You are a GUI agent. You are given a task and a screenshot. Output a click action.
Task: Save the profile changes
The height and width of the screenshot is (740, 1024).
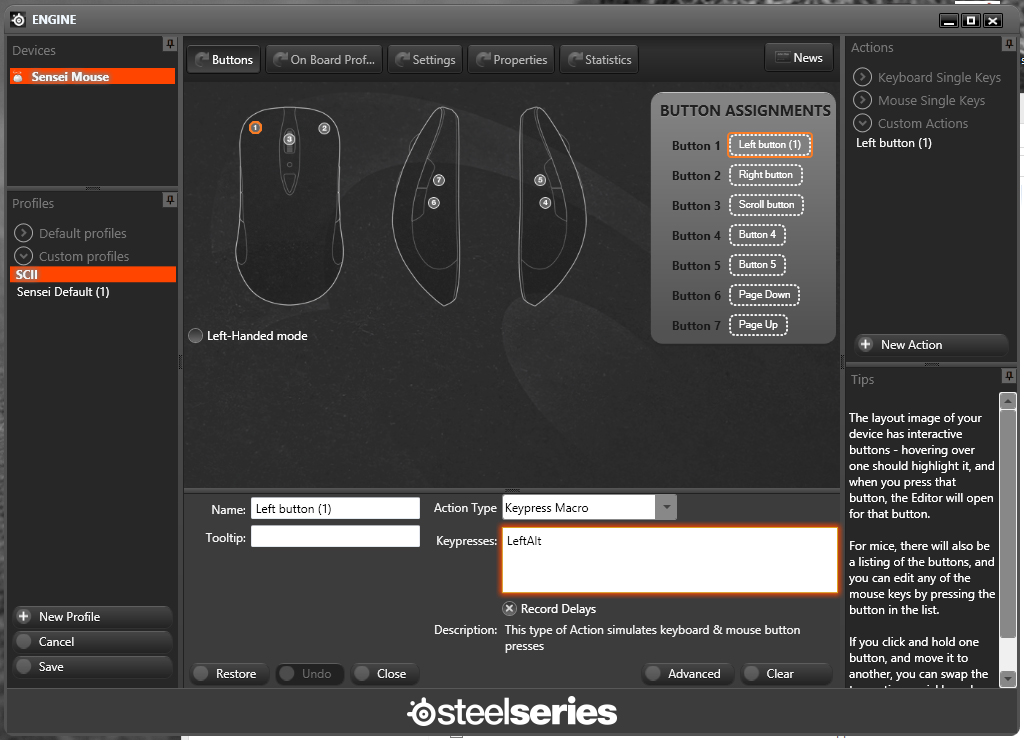click(93, 666)
